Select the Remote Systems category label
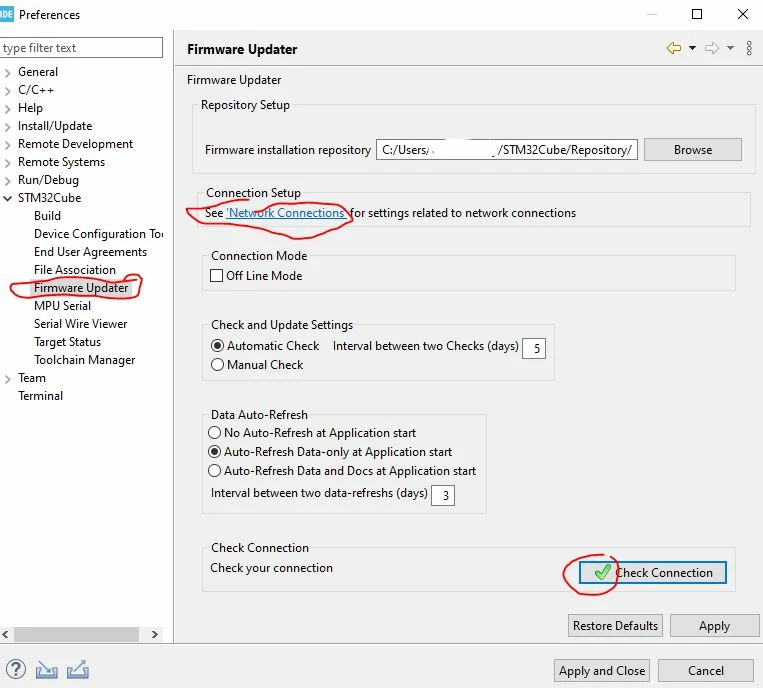Image resolution: width=763 pixels, height=688 pixels. 61,162
